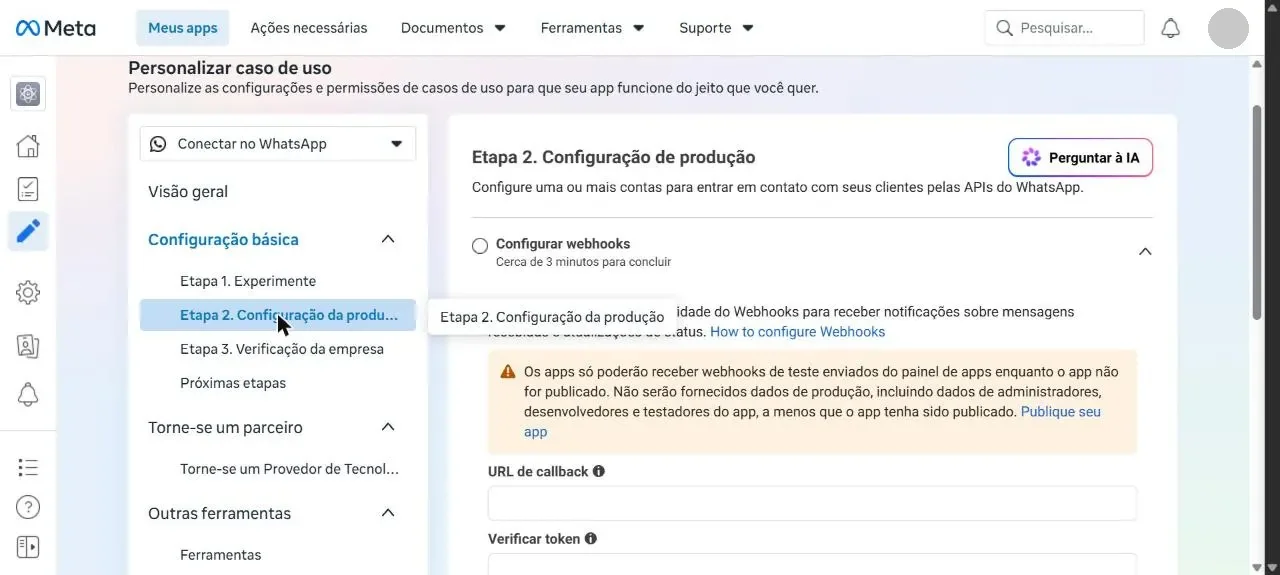Click the Perguntar à IA button

(1080, 158)
